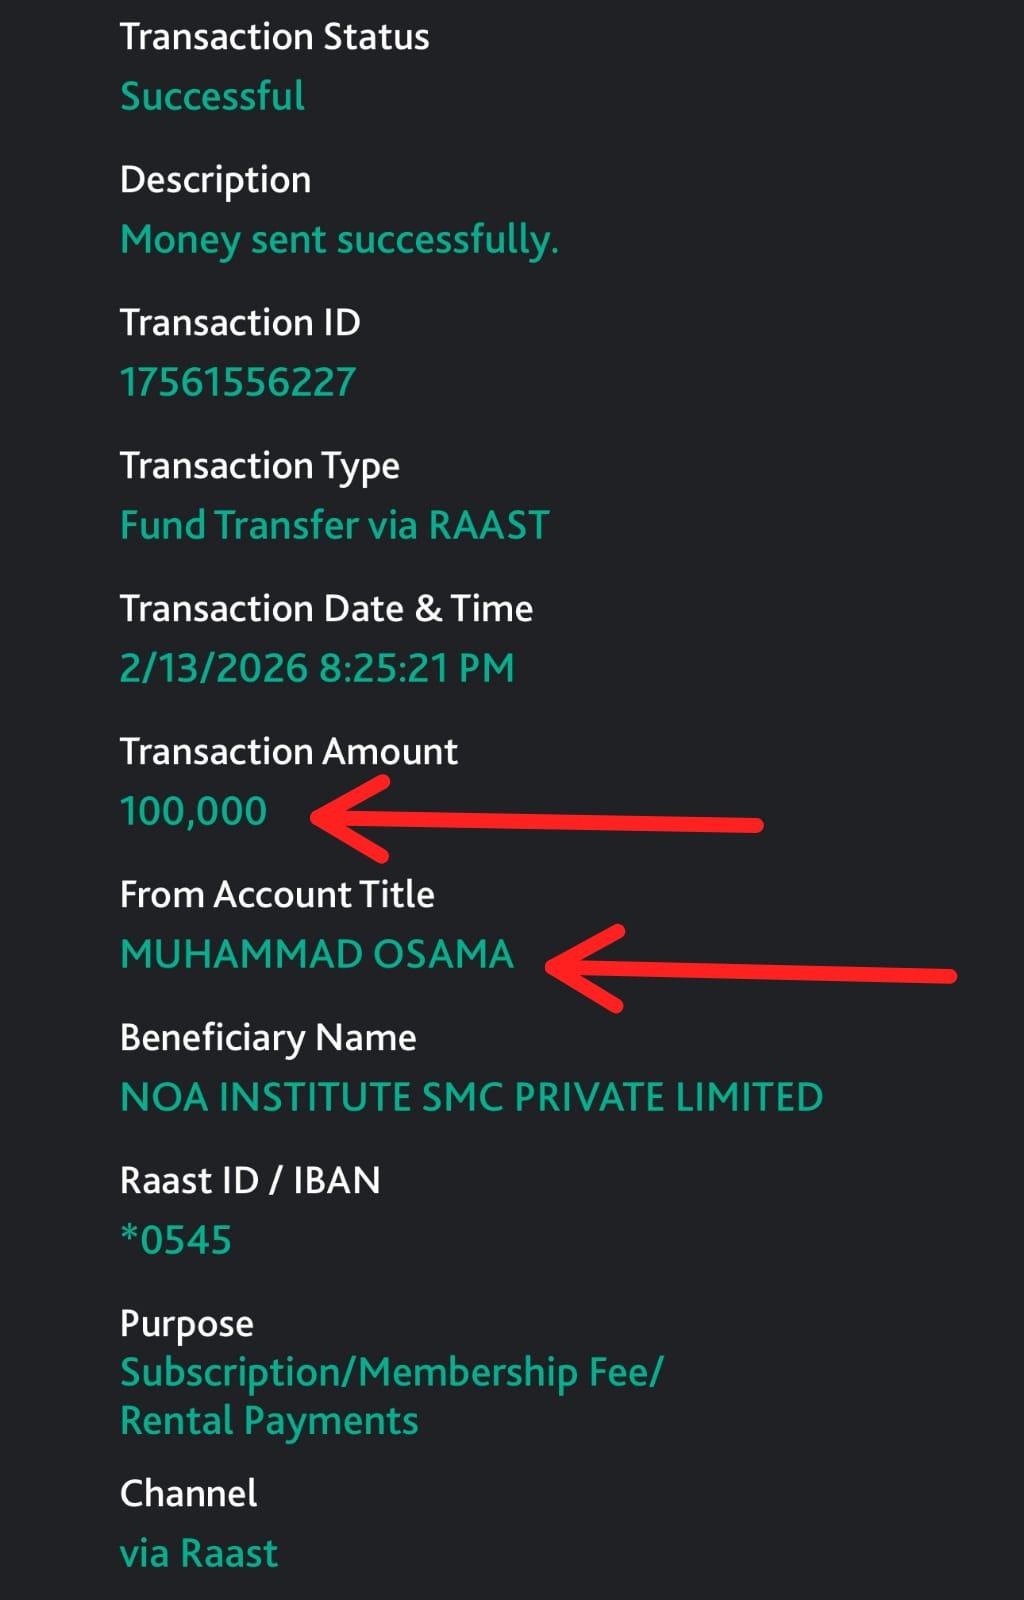Tap the Transaction ID label

click(240, 323)
